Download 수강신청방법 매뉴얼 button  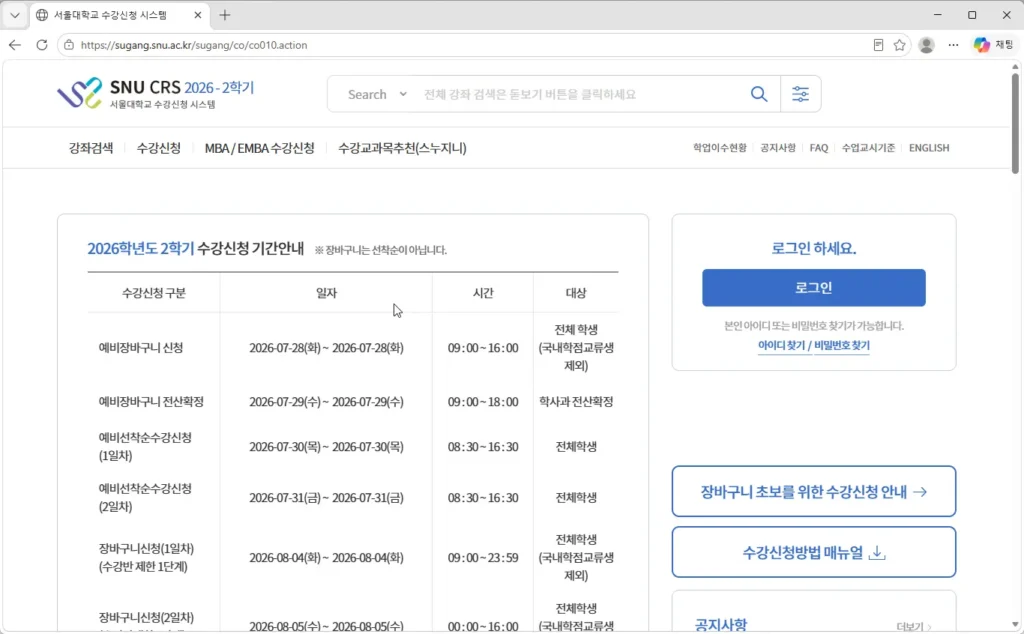point(814,552)
